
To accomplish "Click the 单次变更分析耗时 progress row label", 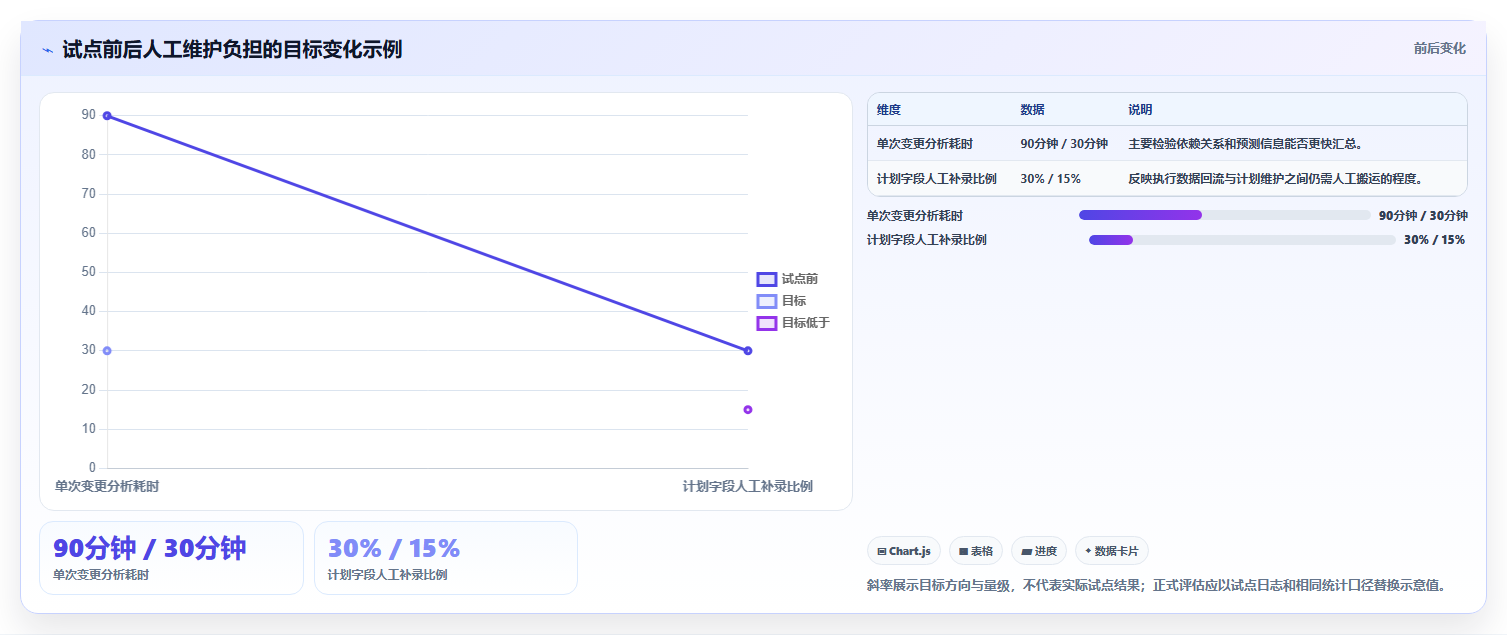I will tap(915, 215).
